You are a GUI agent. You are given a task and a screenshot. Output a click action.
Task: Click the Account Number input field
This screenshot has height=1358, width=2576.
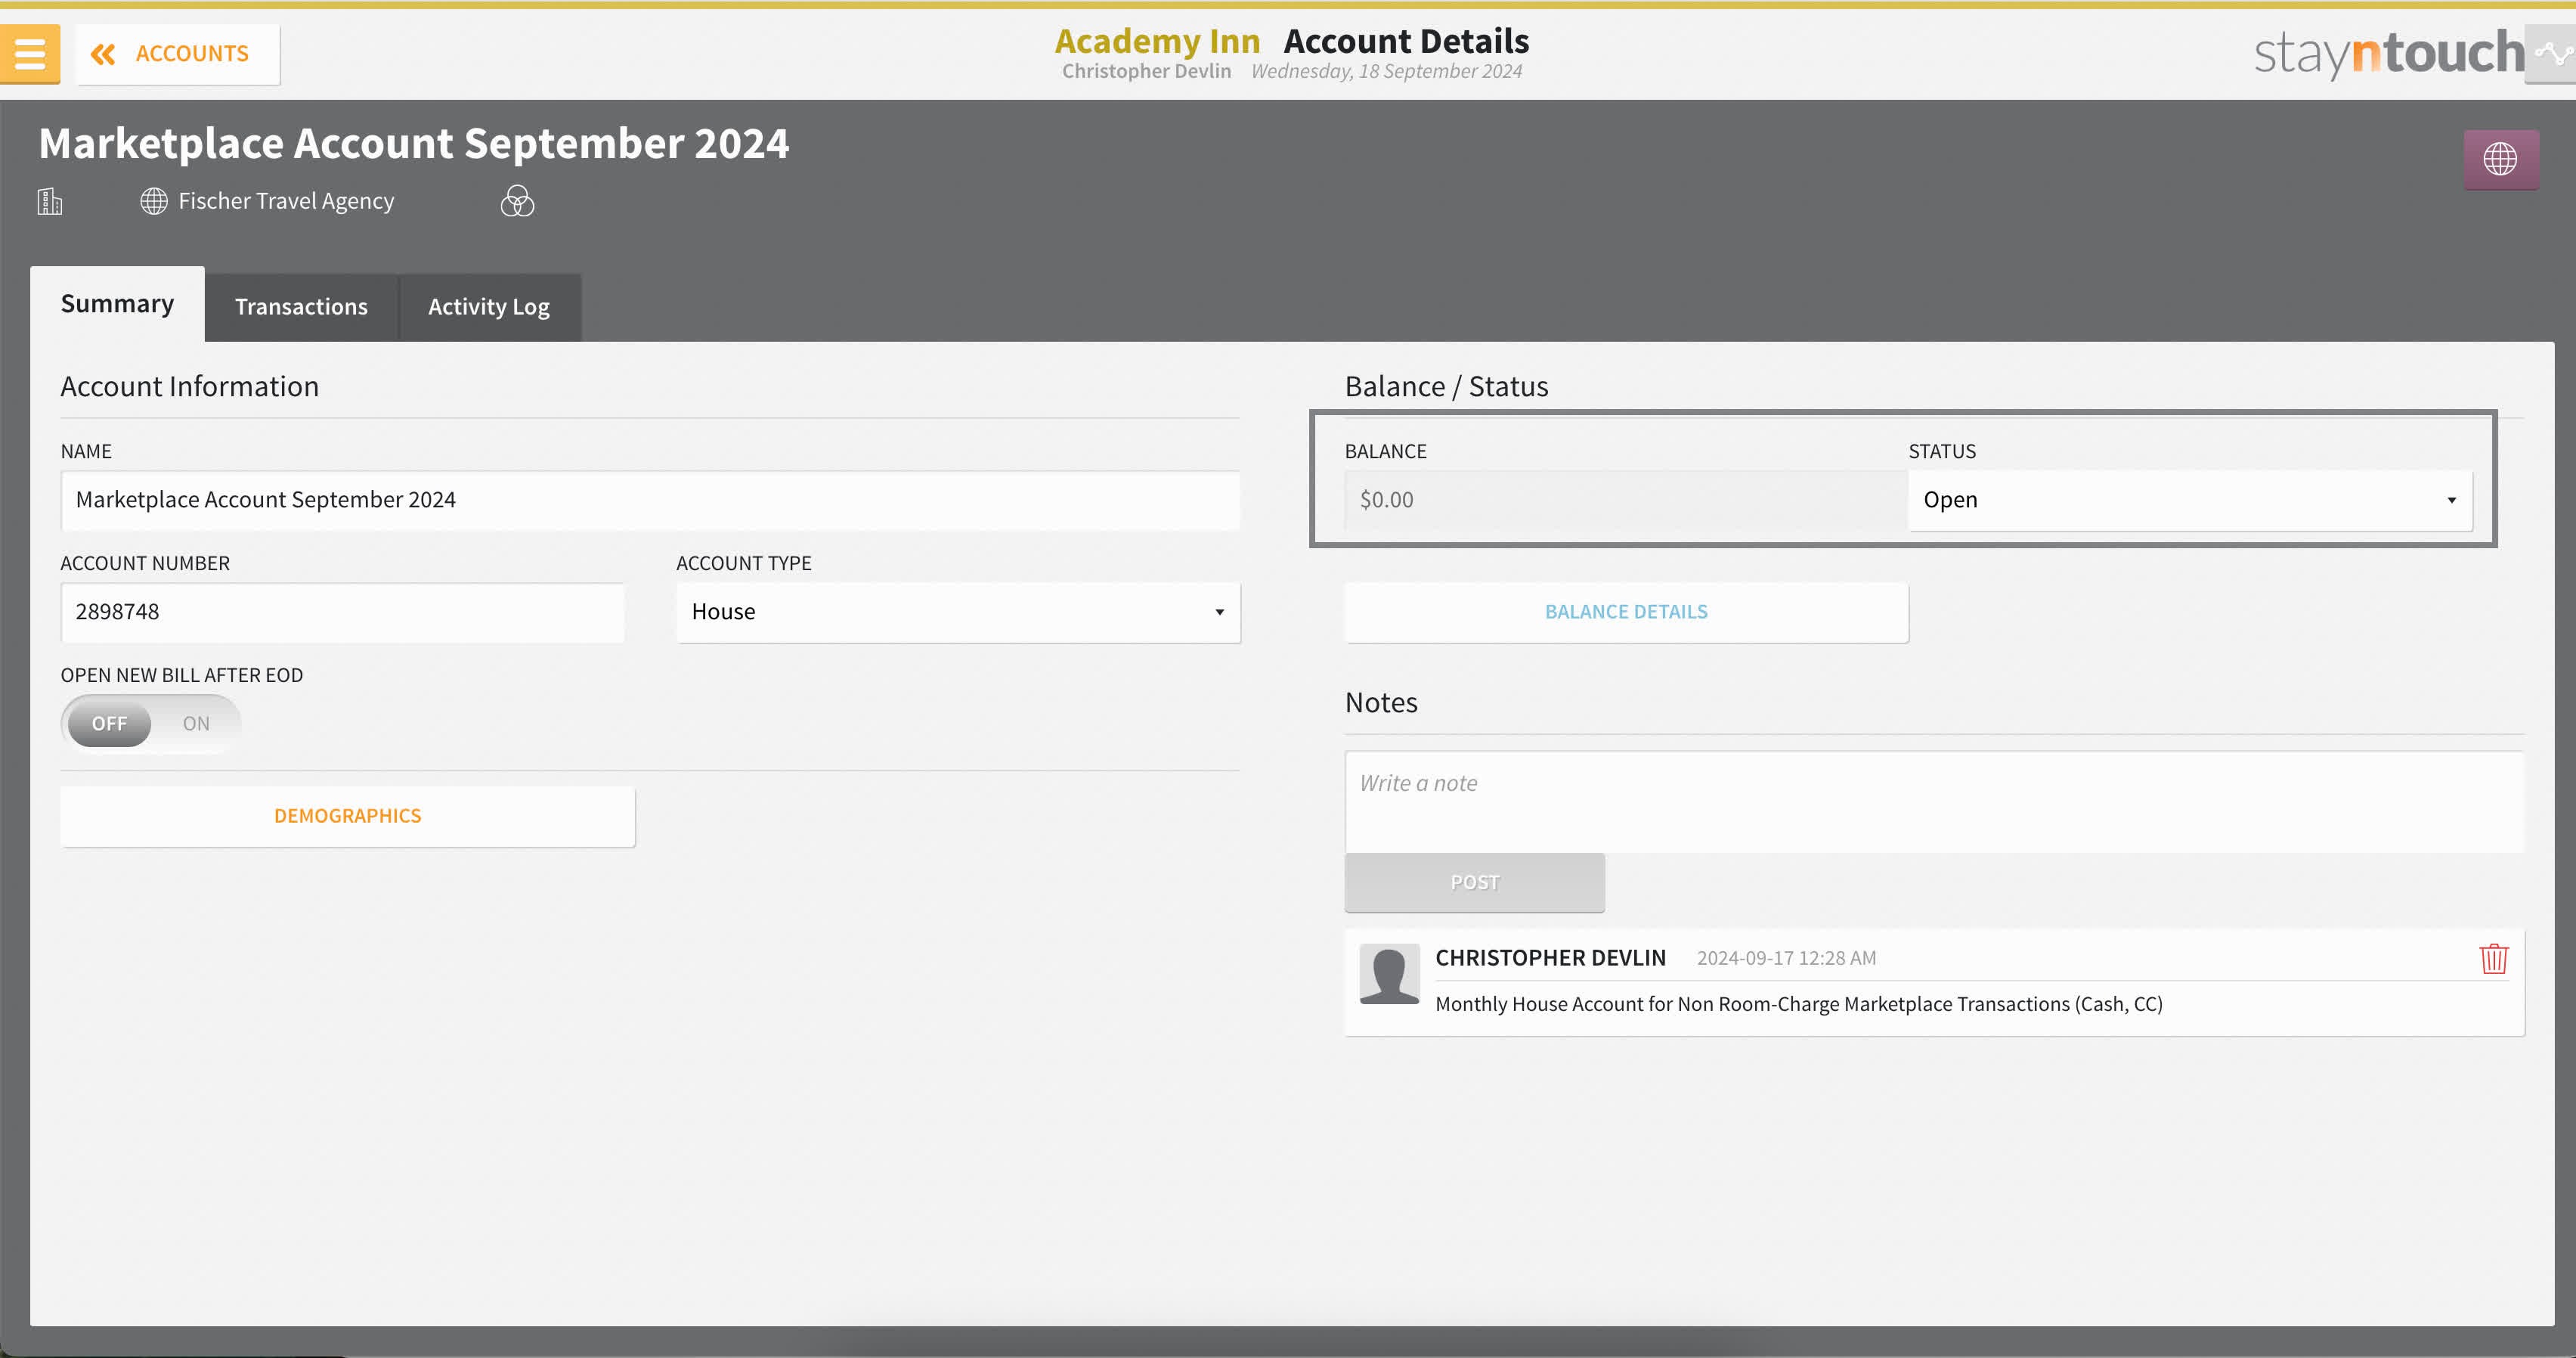point(342,612)
